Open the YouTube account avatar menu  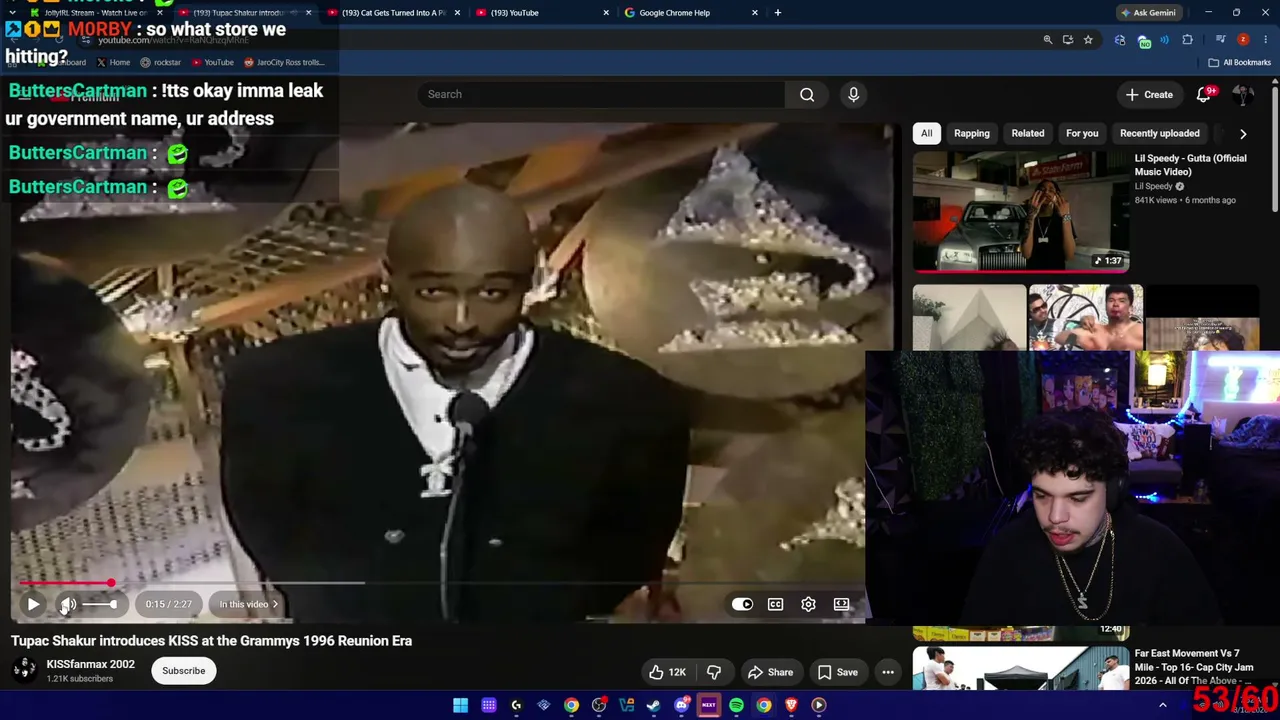tap(1243, 94)
